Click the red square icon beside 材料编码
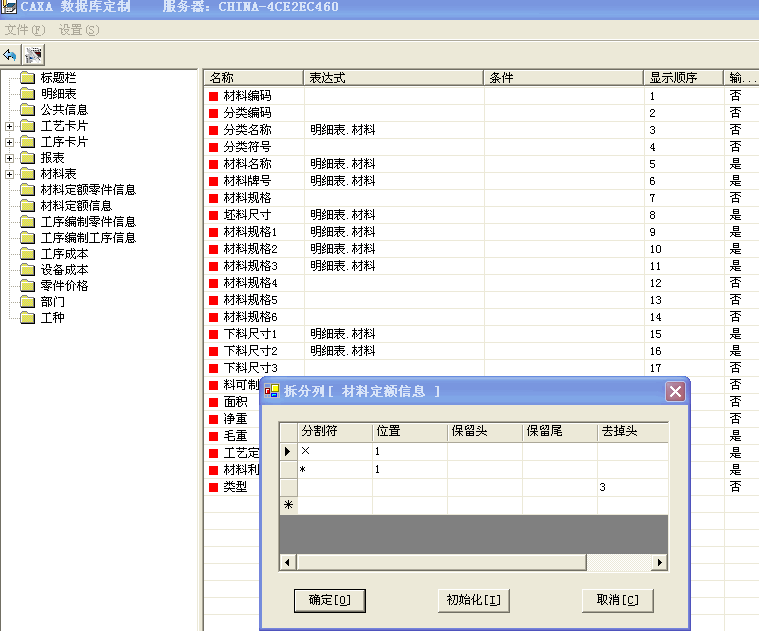The width and height of the screenshot is (759, 631). point(213,97)
